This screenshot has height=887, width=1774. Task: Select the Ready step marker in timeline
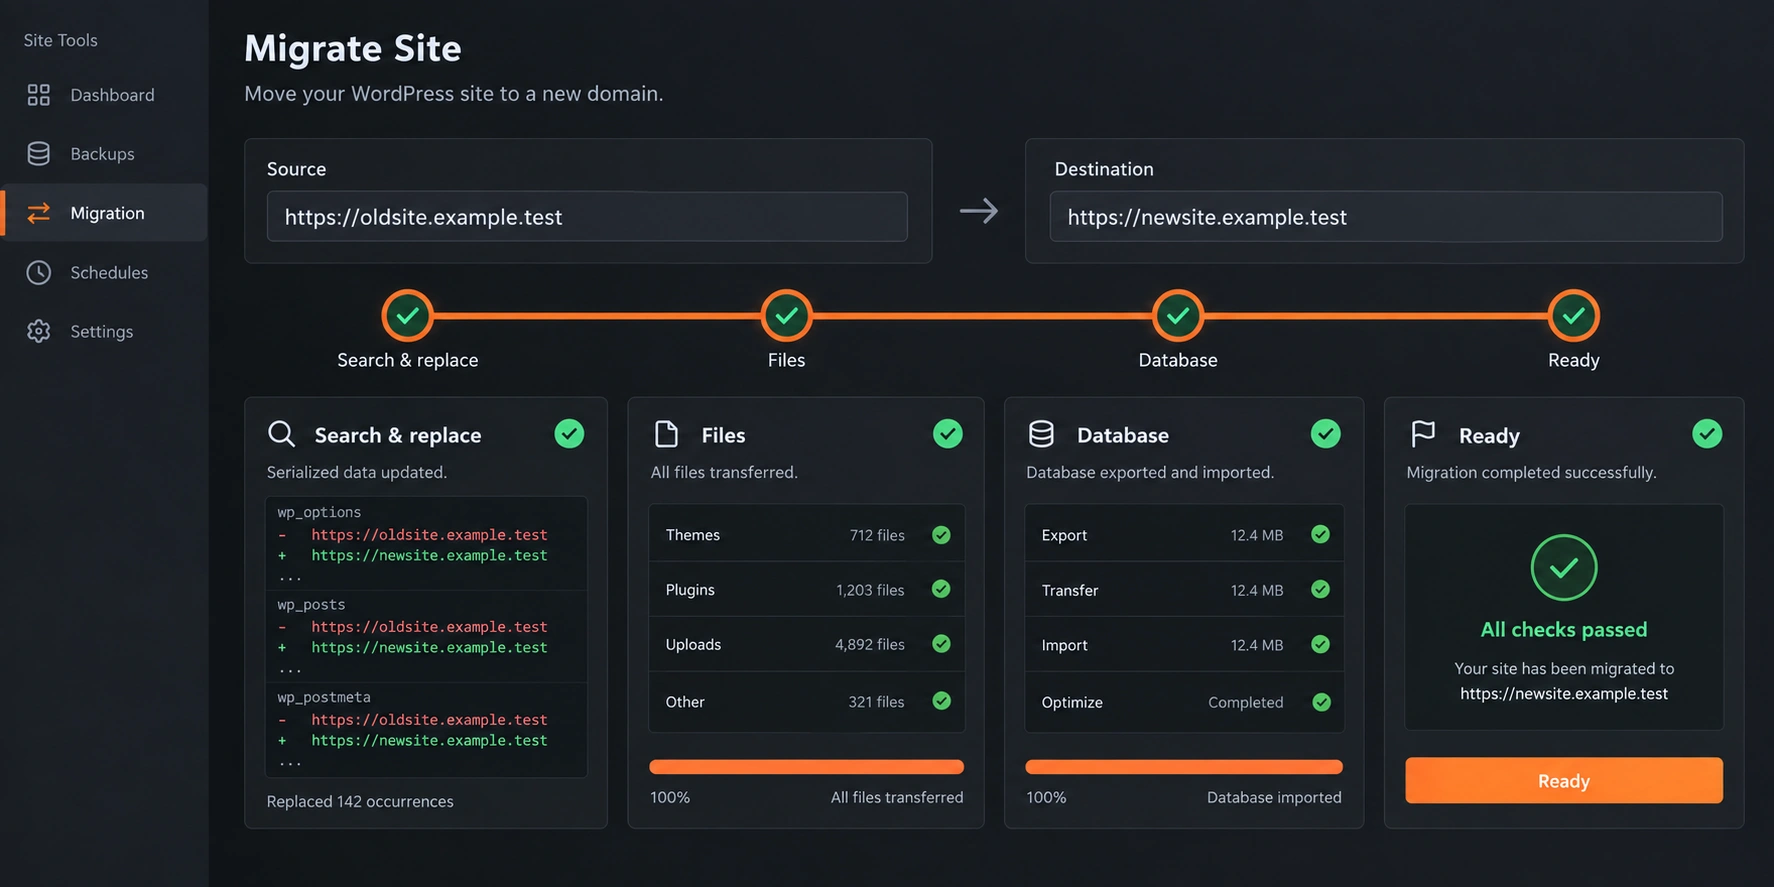[x=1574, y=316]
